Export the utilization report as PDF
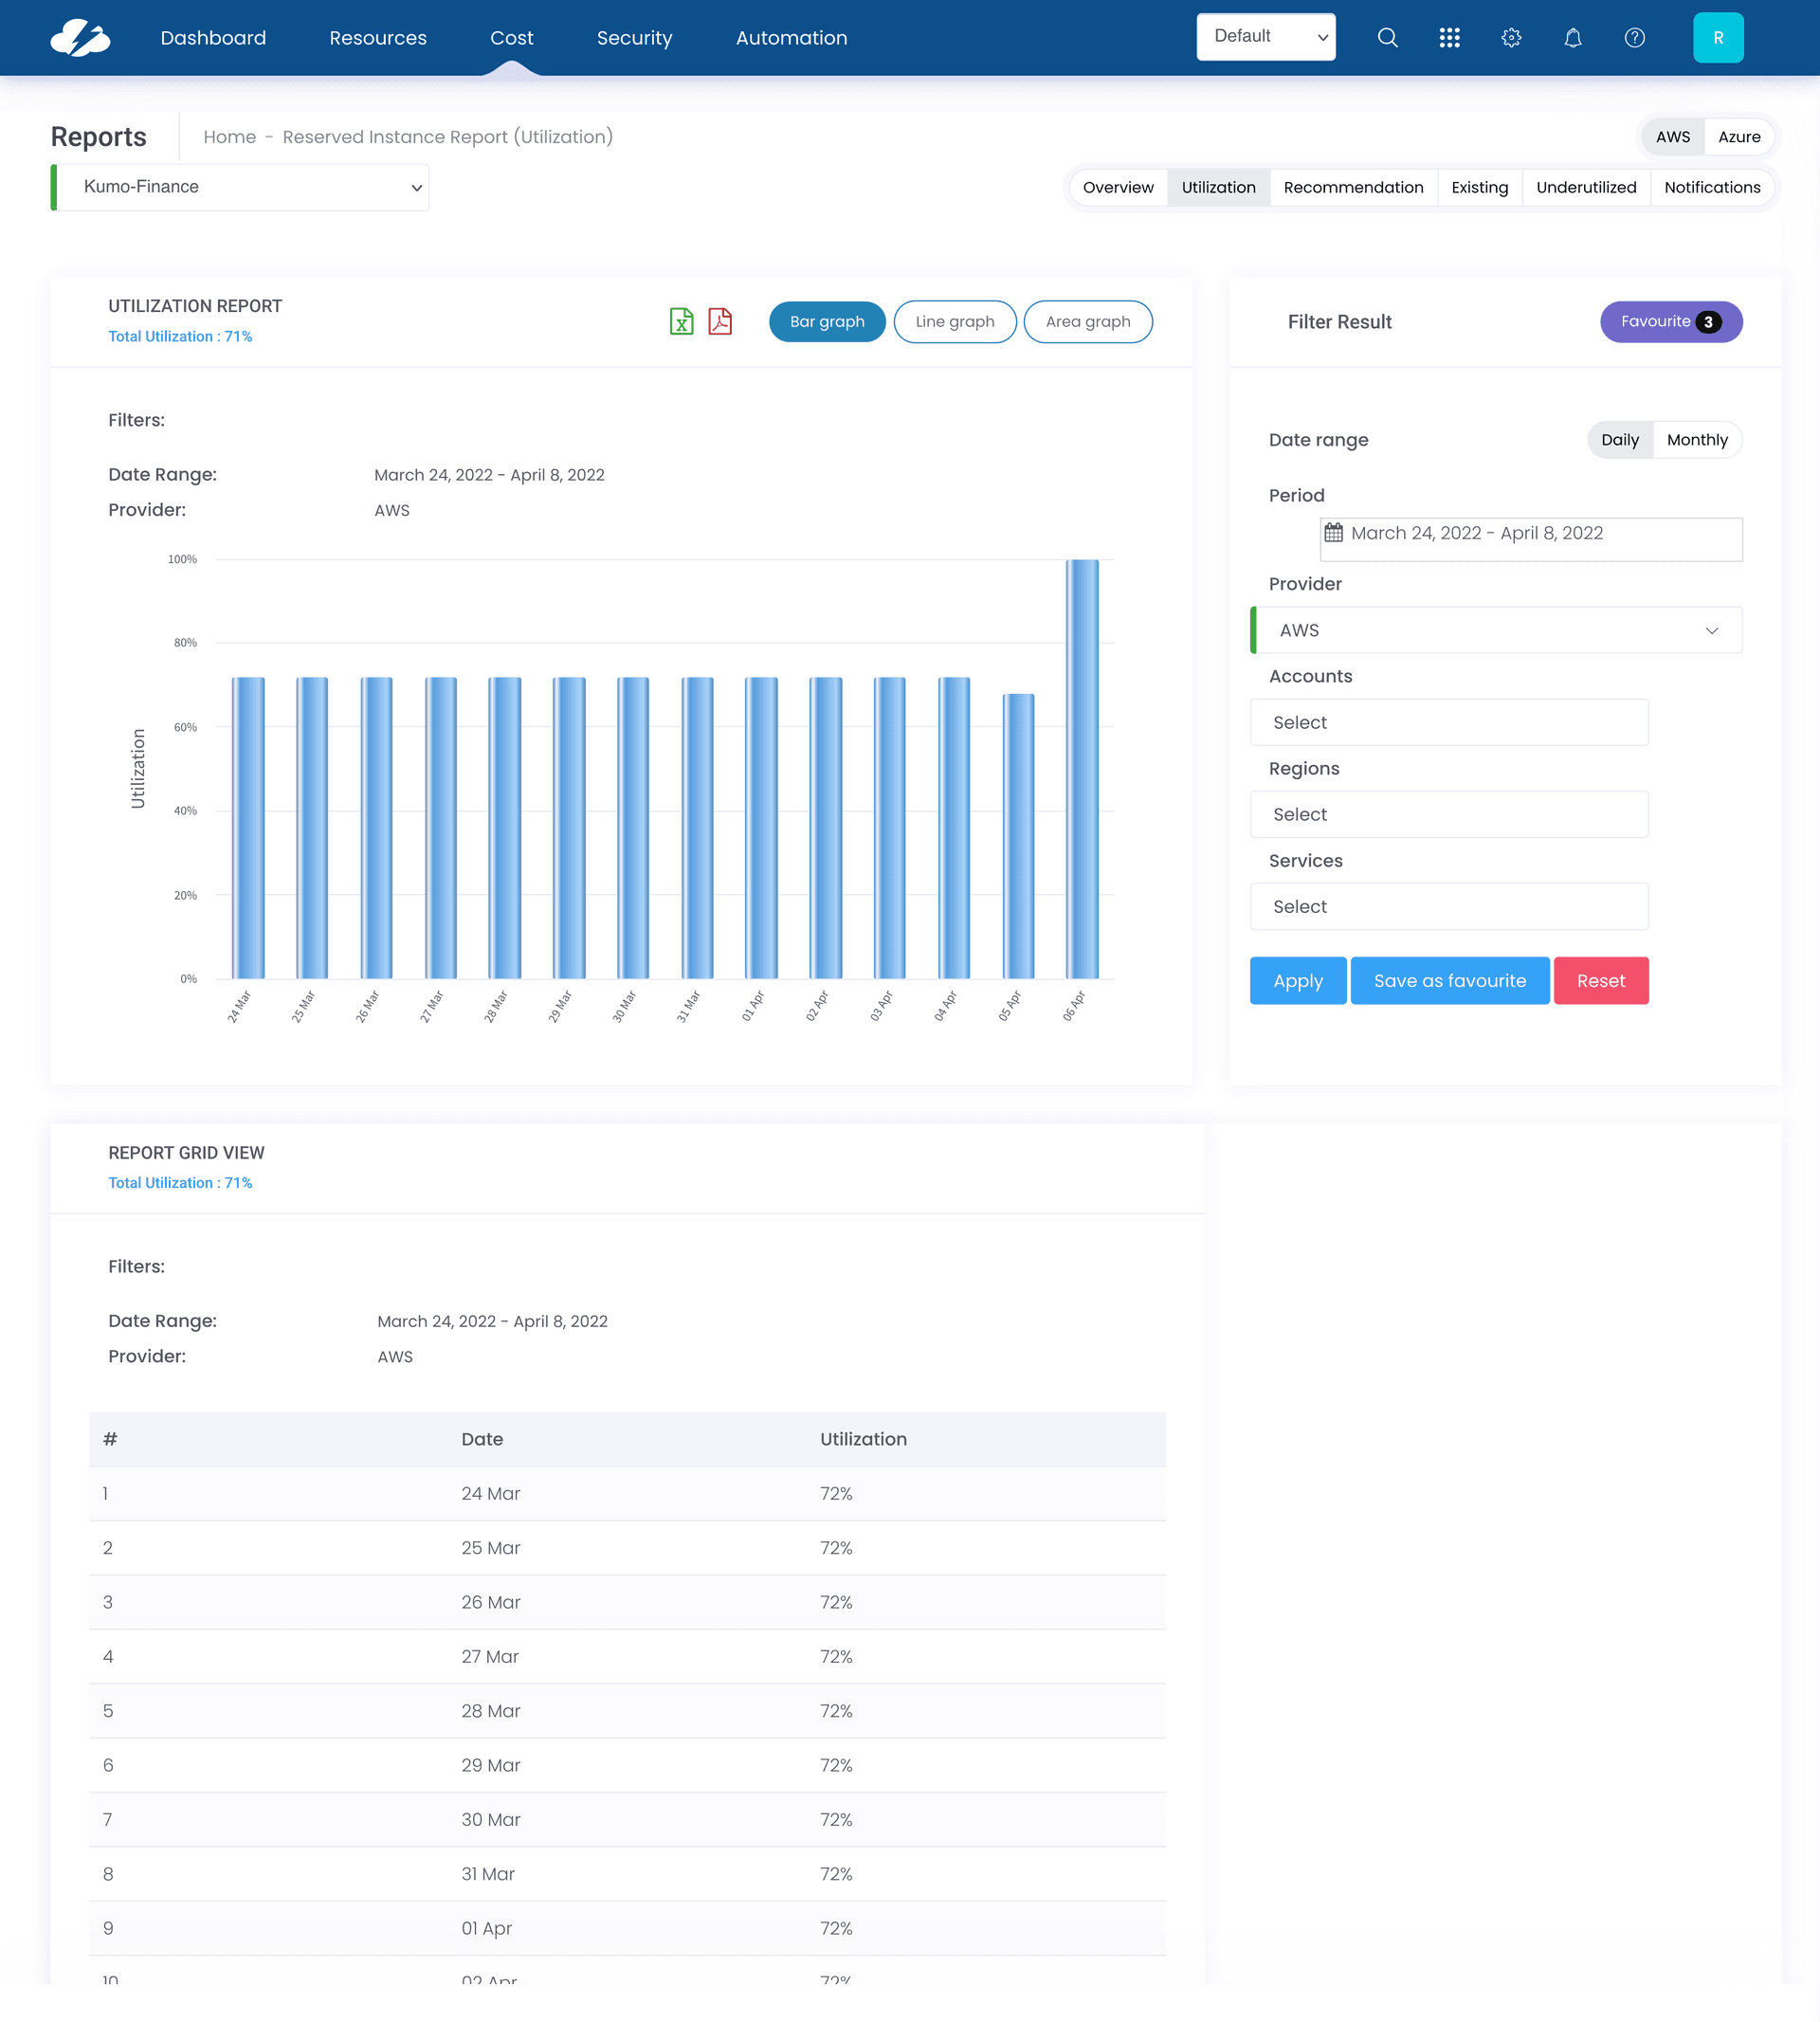 (x=719, y=321)
